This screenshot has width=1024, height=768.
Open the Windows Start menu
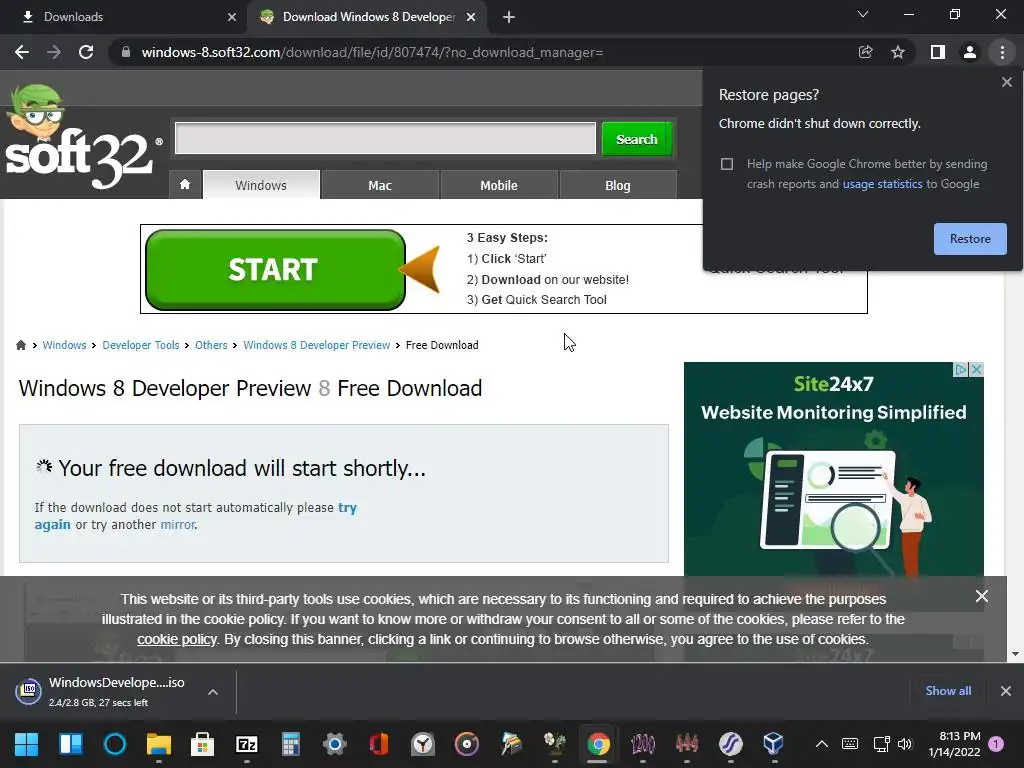click(x=27, y=744)
